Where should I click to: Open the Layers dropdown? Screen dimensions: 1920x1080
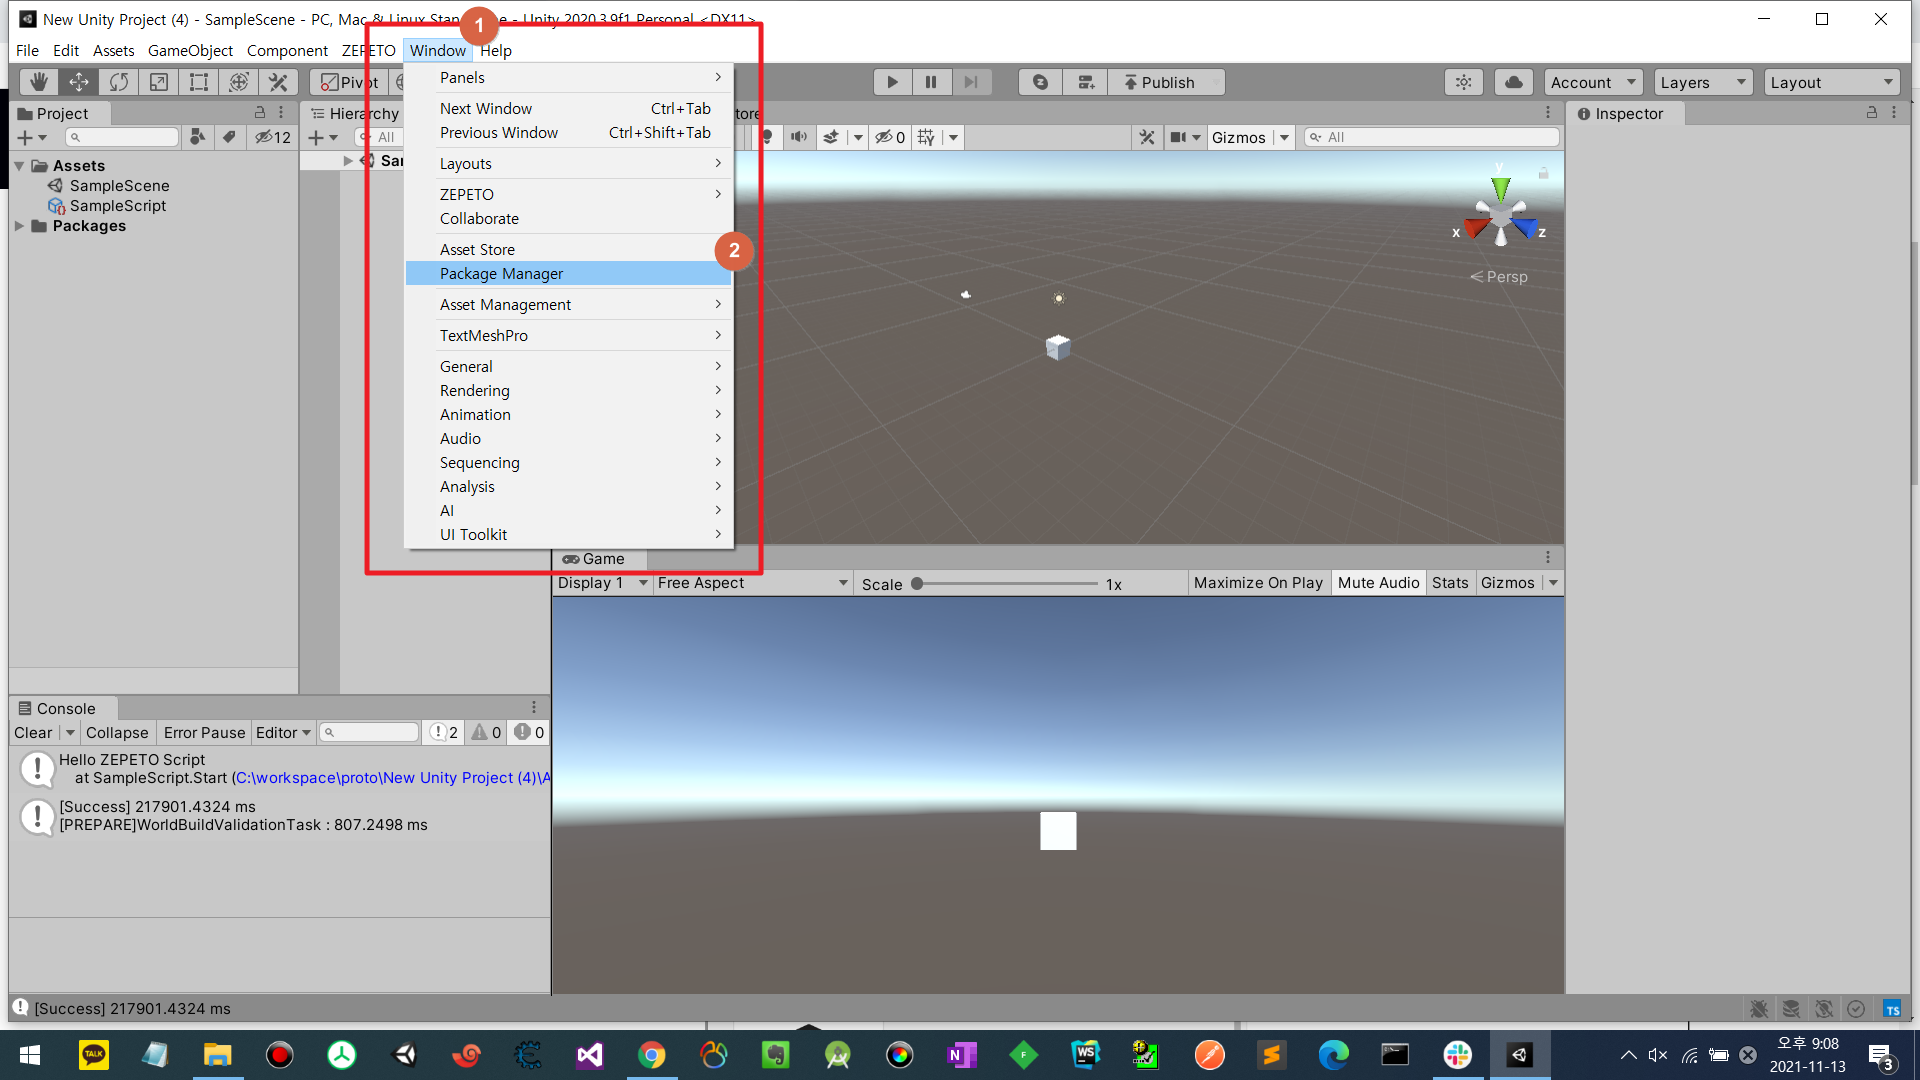click(x=1703, y=82)
